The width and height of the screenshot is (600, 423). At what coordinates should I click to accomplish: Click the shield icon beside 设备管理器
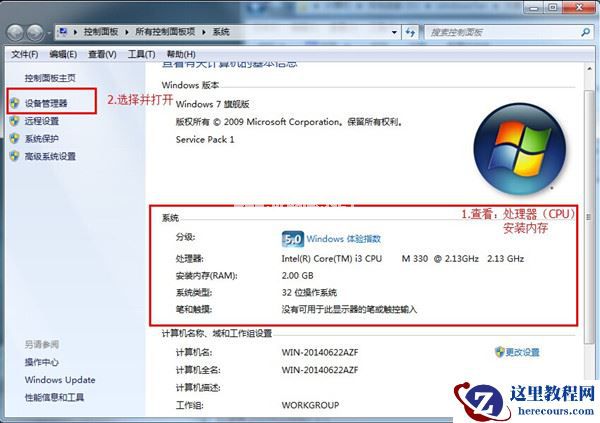pos(15,103)
